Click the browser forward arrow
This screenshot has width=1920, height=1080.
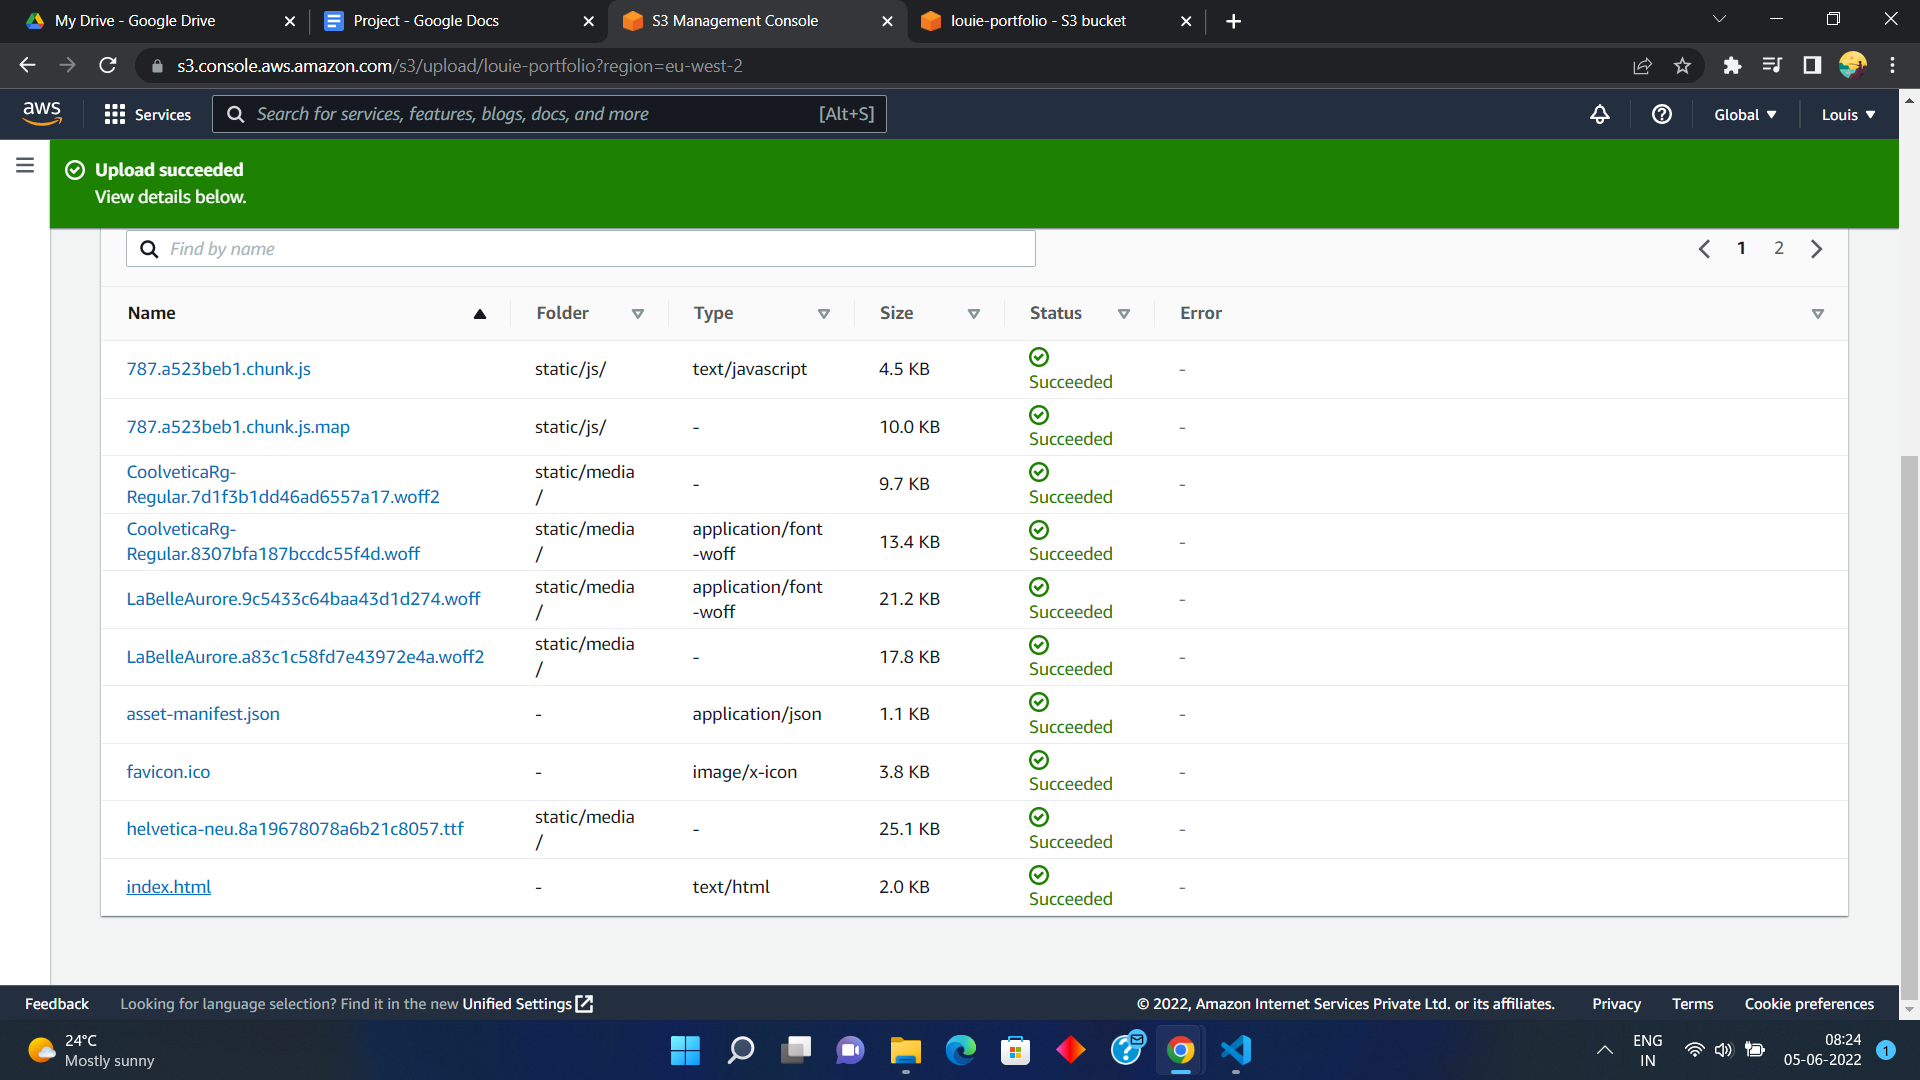point(67,65)
